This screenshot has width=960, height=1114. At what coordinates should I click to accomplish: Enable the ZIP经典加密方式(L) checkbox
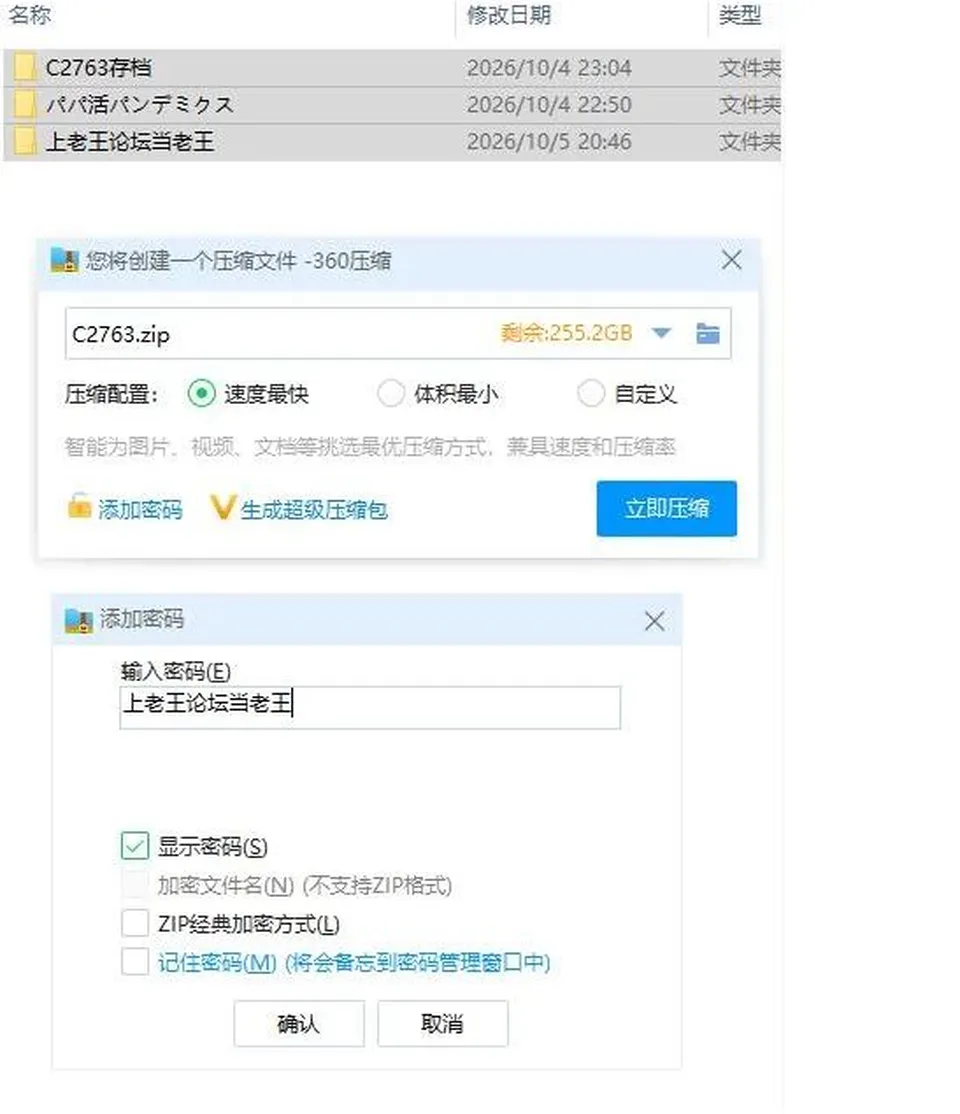135,924
